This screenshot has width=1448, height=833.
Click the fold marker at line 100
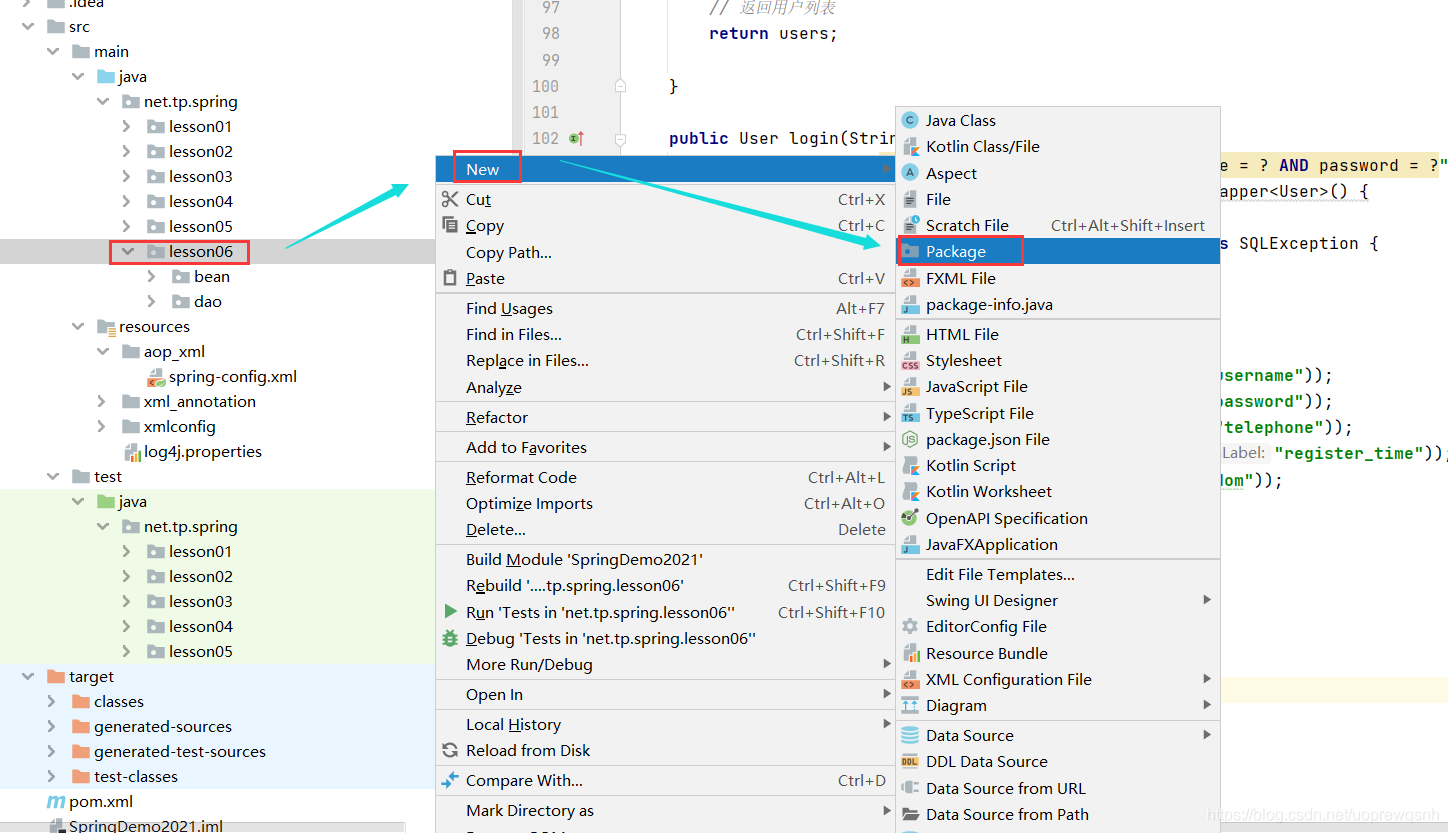(620, 86)
